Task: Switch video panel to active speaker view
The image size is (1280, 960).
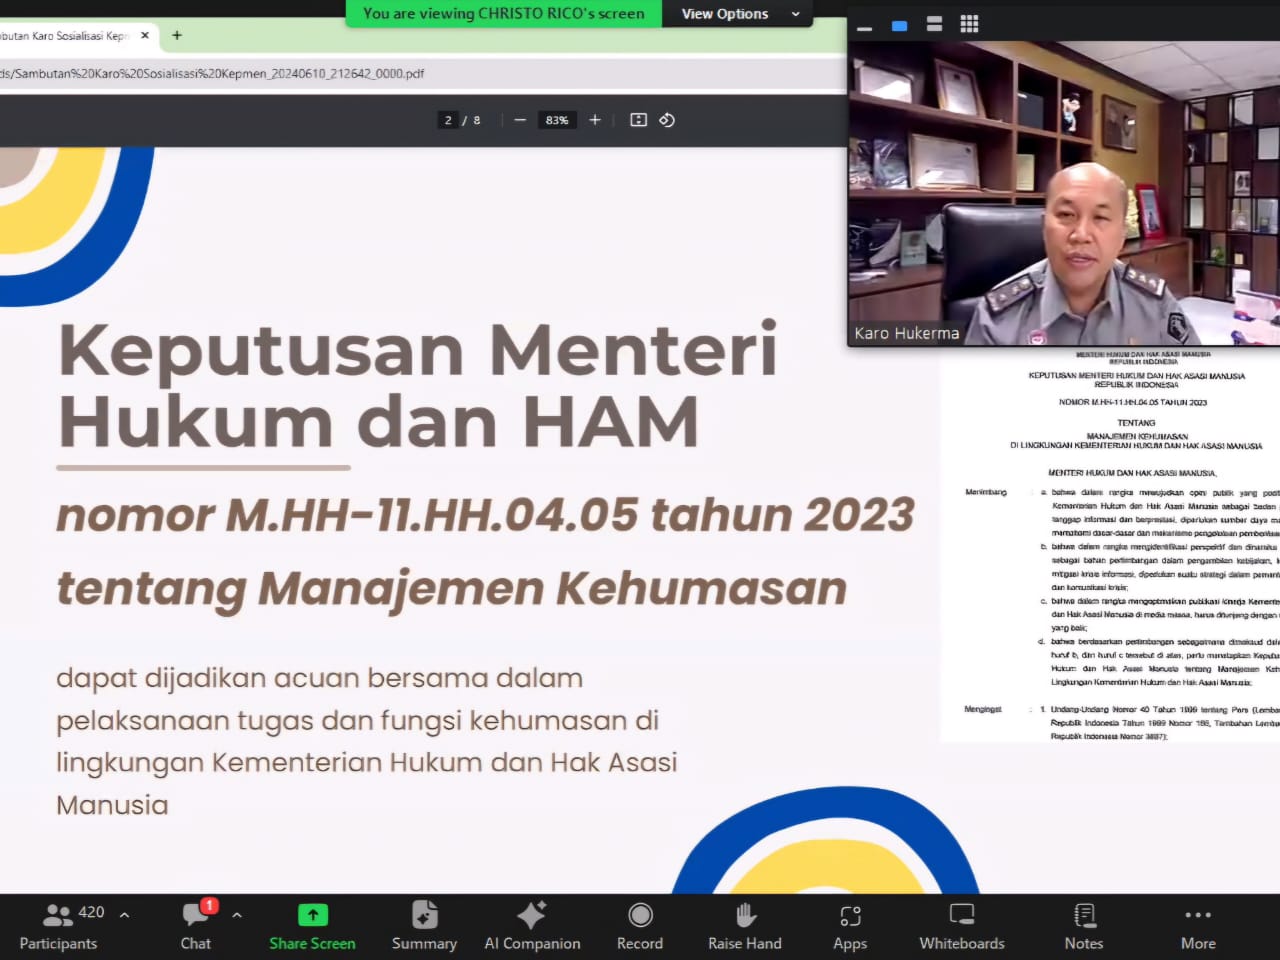Action: (899, 25)
